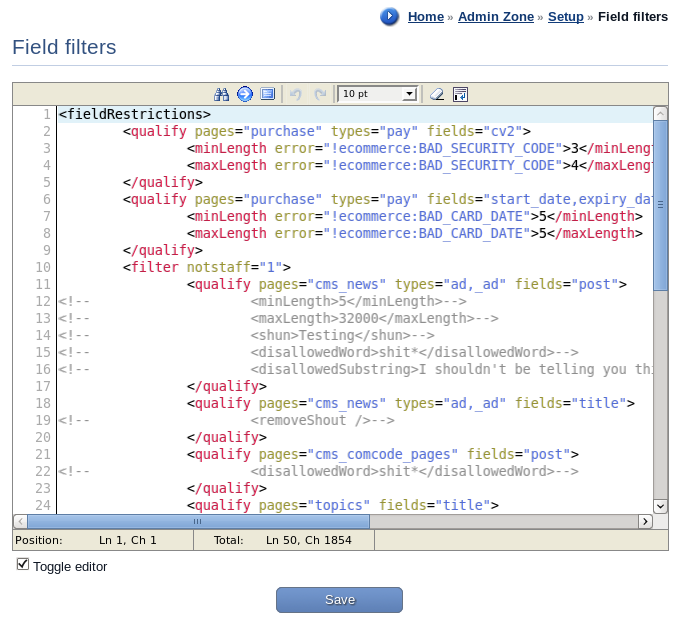
Task: Click the eraser reset highlight icon
Action: click(x=436, y=94)
